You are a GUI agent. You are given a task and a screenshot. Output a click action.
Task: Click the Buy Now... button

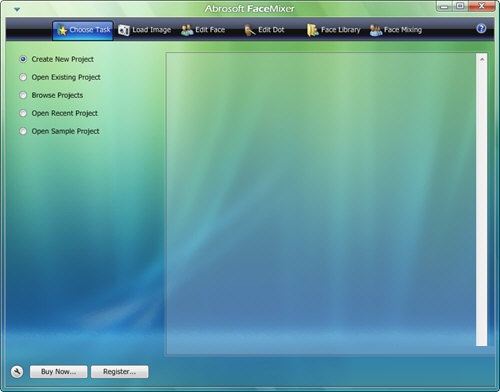click(59, 372)
